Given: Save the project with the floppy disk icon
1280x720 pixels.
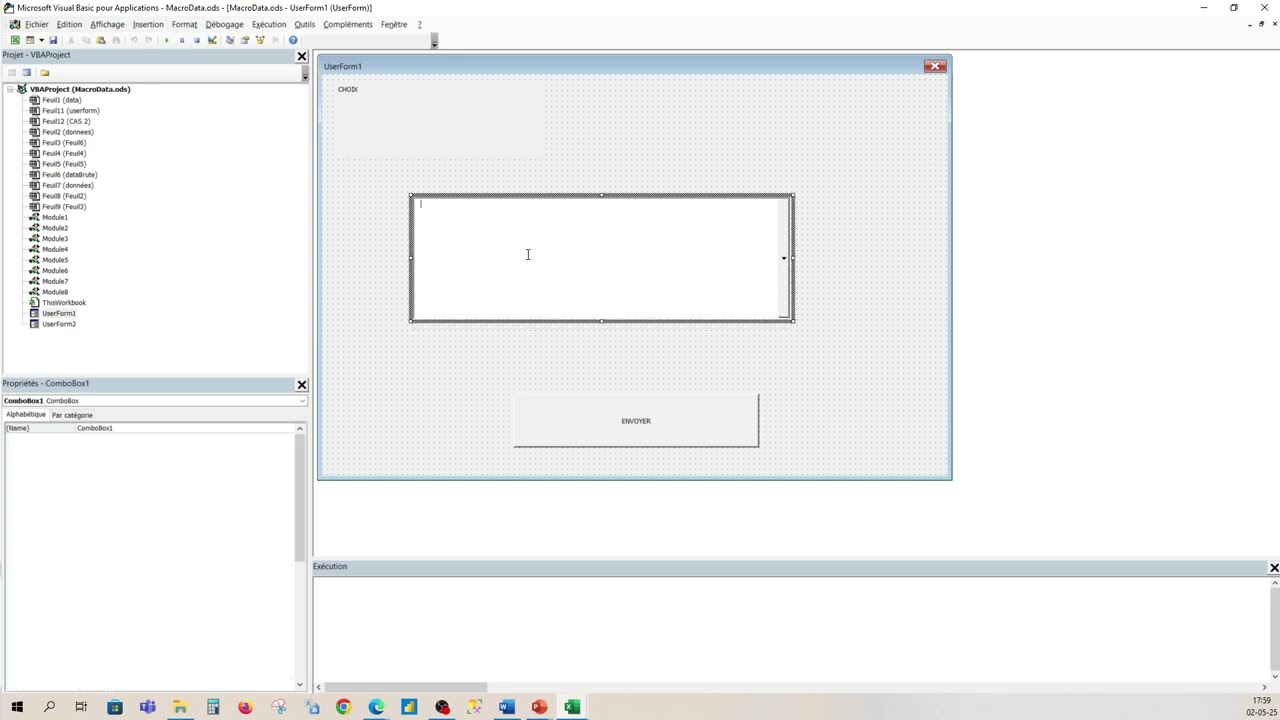Looking at the screenshot, I should pos(53,40).
